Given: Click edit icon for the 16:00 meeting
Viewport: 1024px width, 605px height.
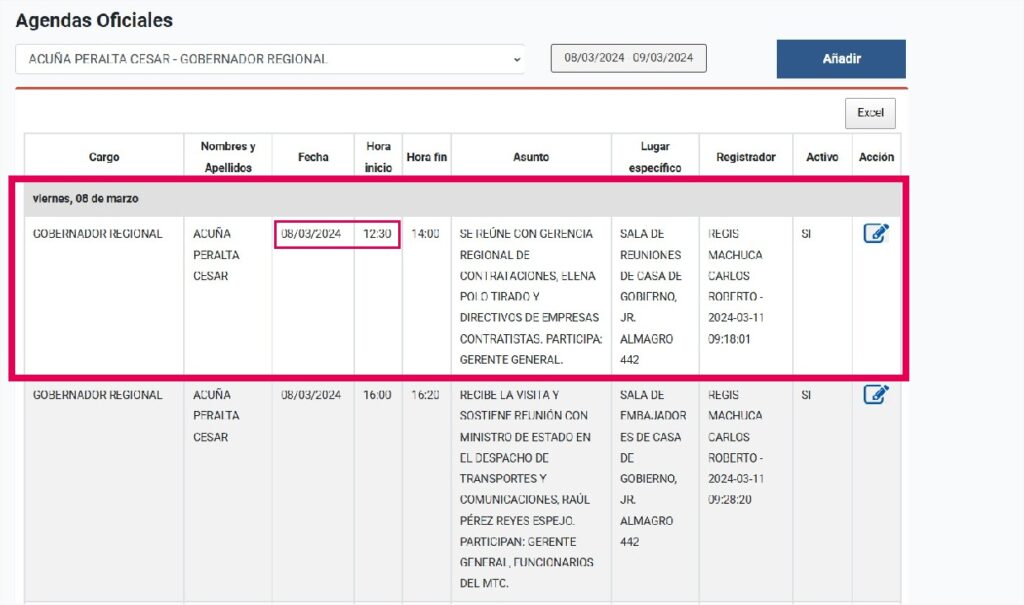Looking at the screenshot, I should (875, 395).
